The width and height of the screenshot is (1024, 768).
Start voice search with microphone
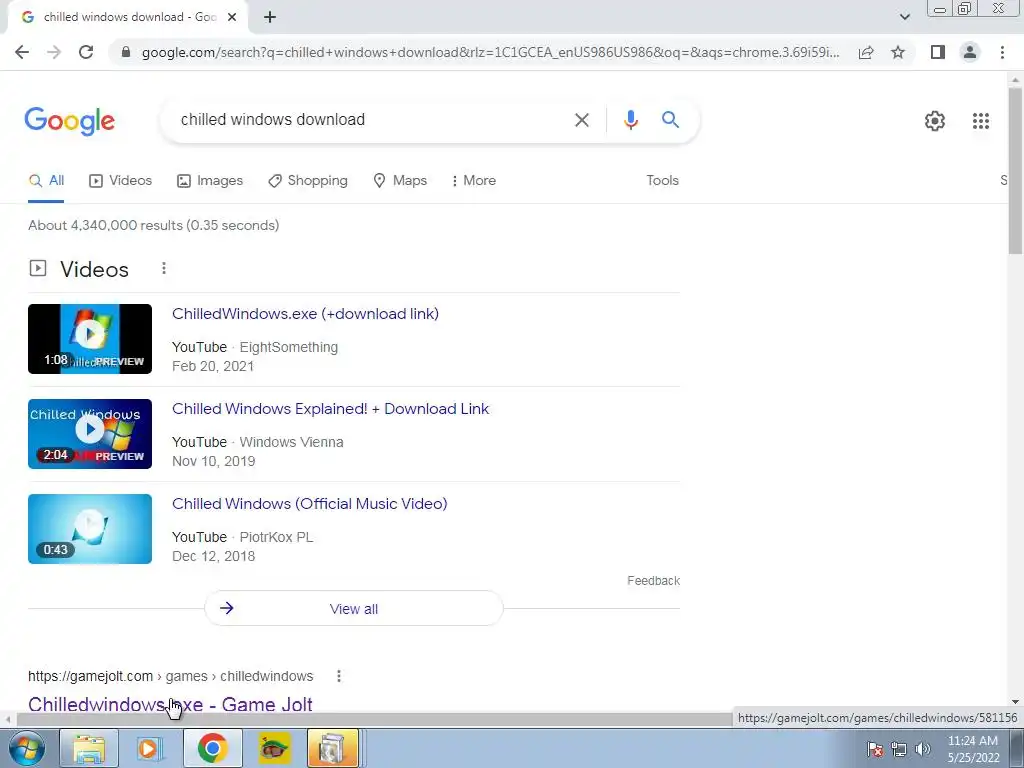(x=630, y=120)
